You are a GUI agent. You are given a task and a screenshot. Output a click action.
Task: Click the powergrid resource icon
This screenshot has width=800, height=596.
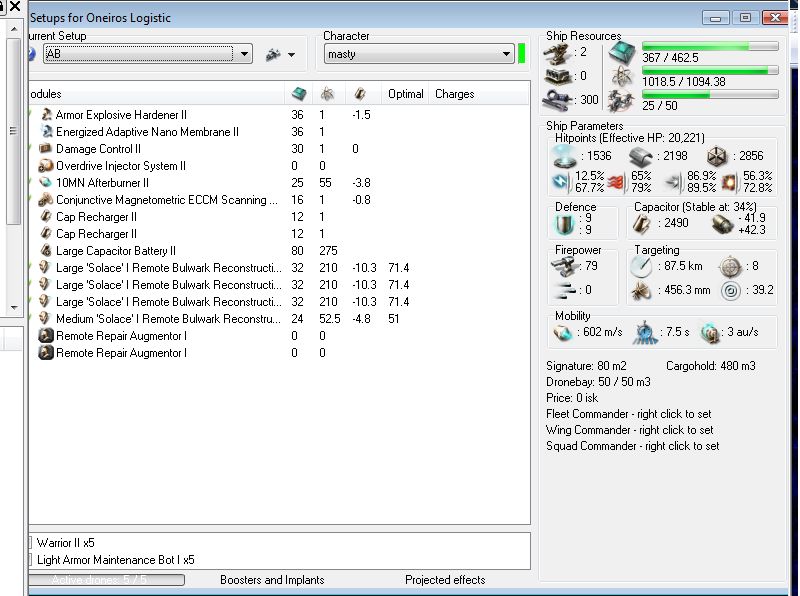(622, 77)
